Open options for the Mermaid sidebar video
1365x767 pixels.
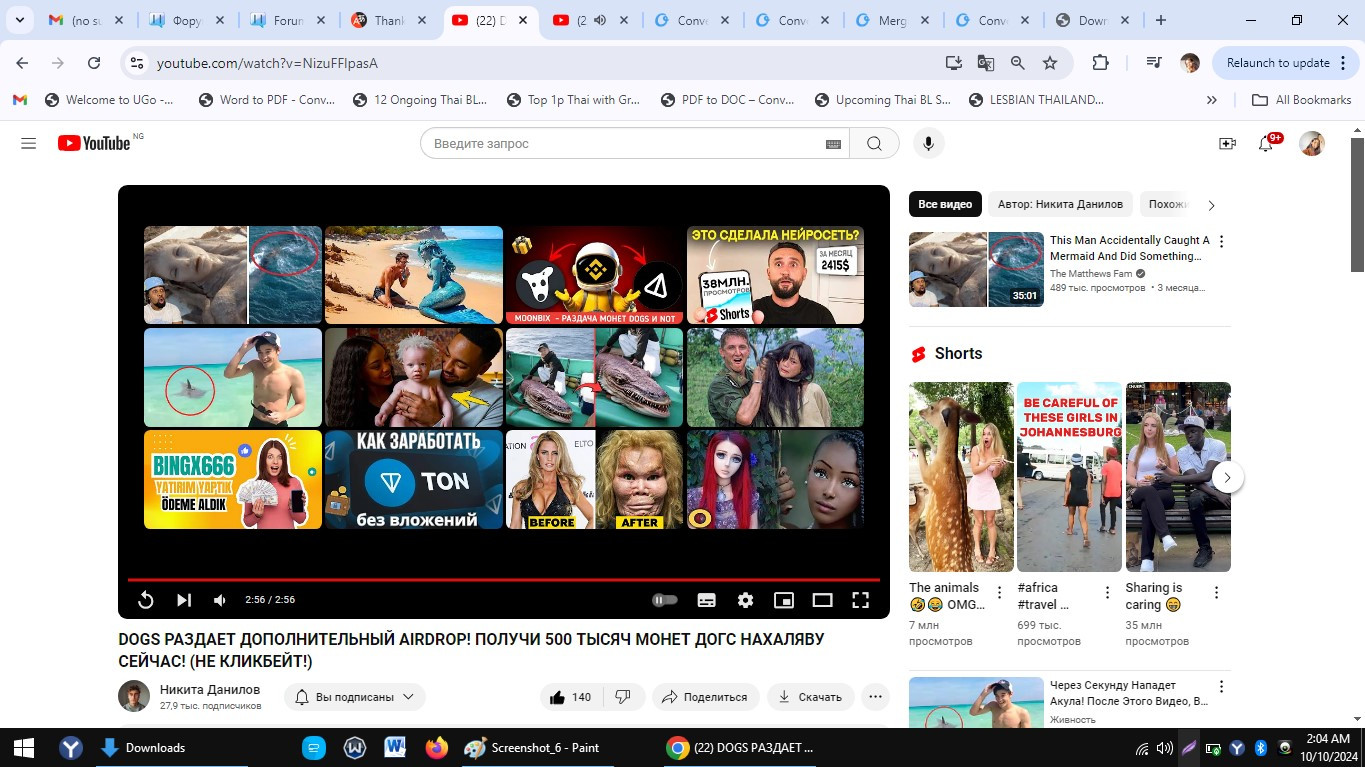click(1220, 241)
